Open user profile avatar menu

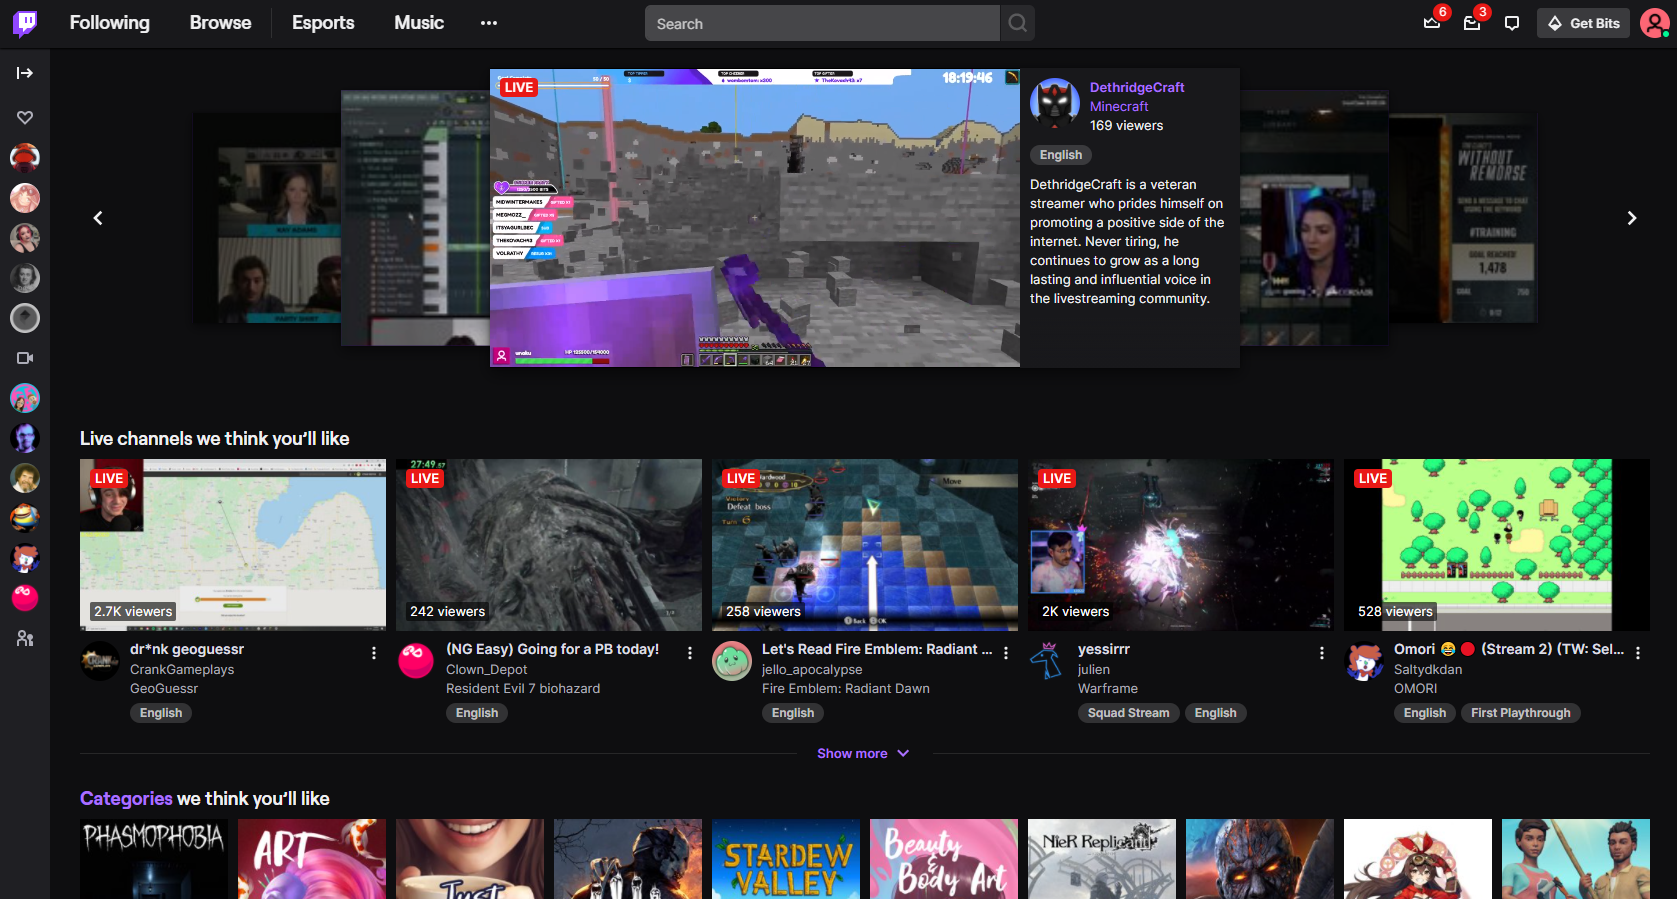[x=1655, y=23]
